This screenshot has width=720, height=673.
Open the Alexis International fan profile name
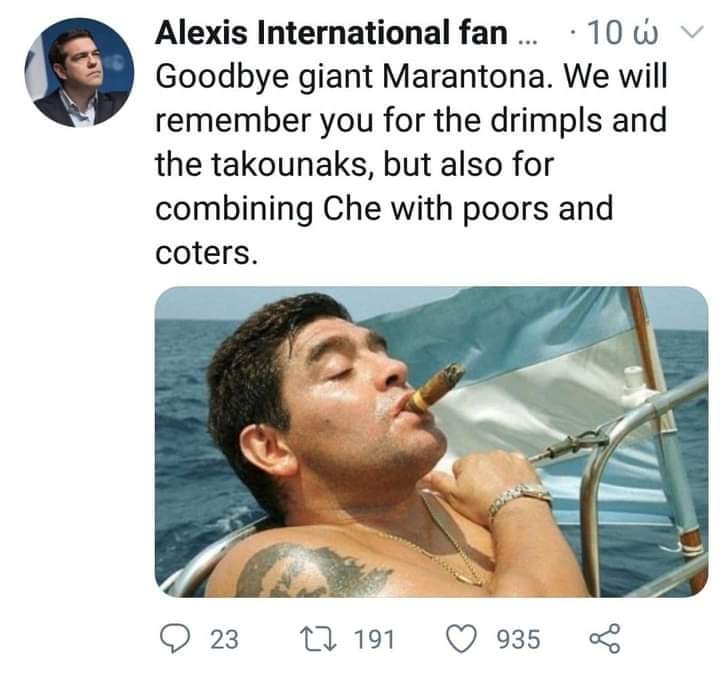point(332,33)
